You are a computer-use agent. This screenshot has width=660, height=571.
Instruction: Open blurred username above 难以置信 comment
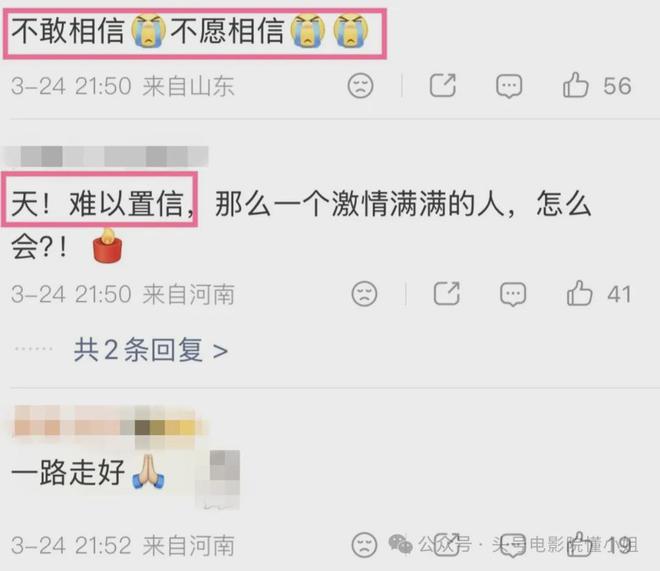pos(106,156)
